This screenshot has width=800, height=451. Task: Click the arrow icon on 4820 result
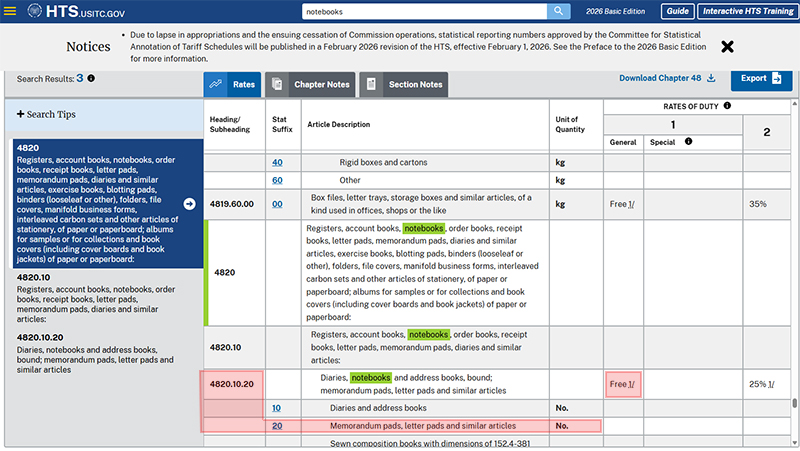(x=189, y=204)
